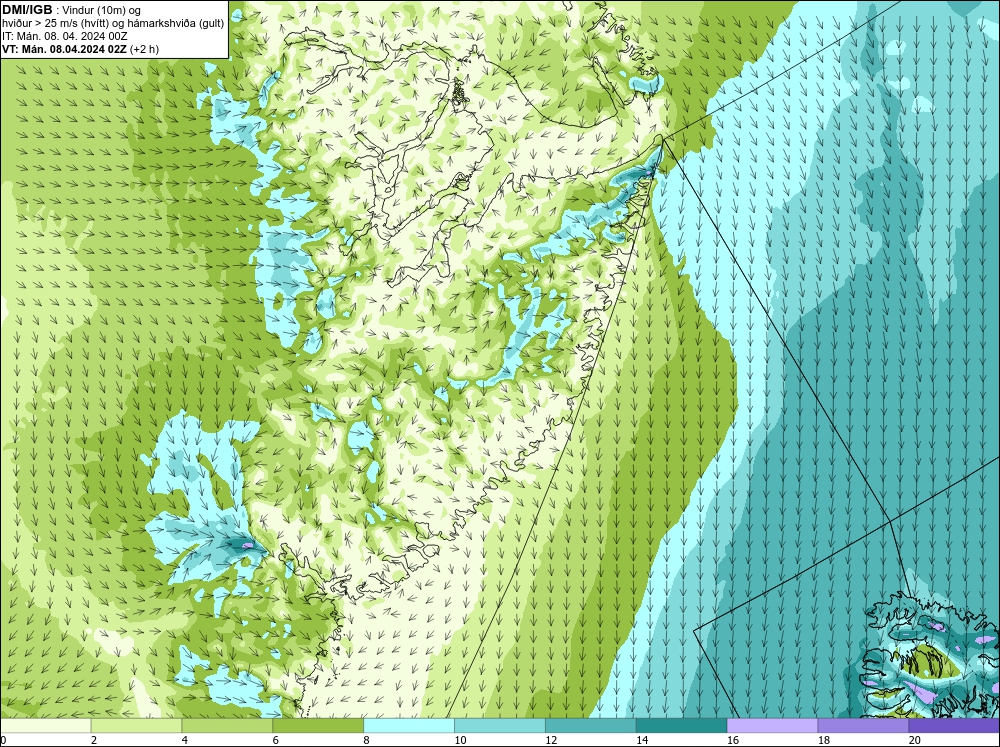Click the 10–12 m/s turquoise legend swatch
Image resolution: width=1000 pixels, height=747 pixels.
pos(499,725)
